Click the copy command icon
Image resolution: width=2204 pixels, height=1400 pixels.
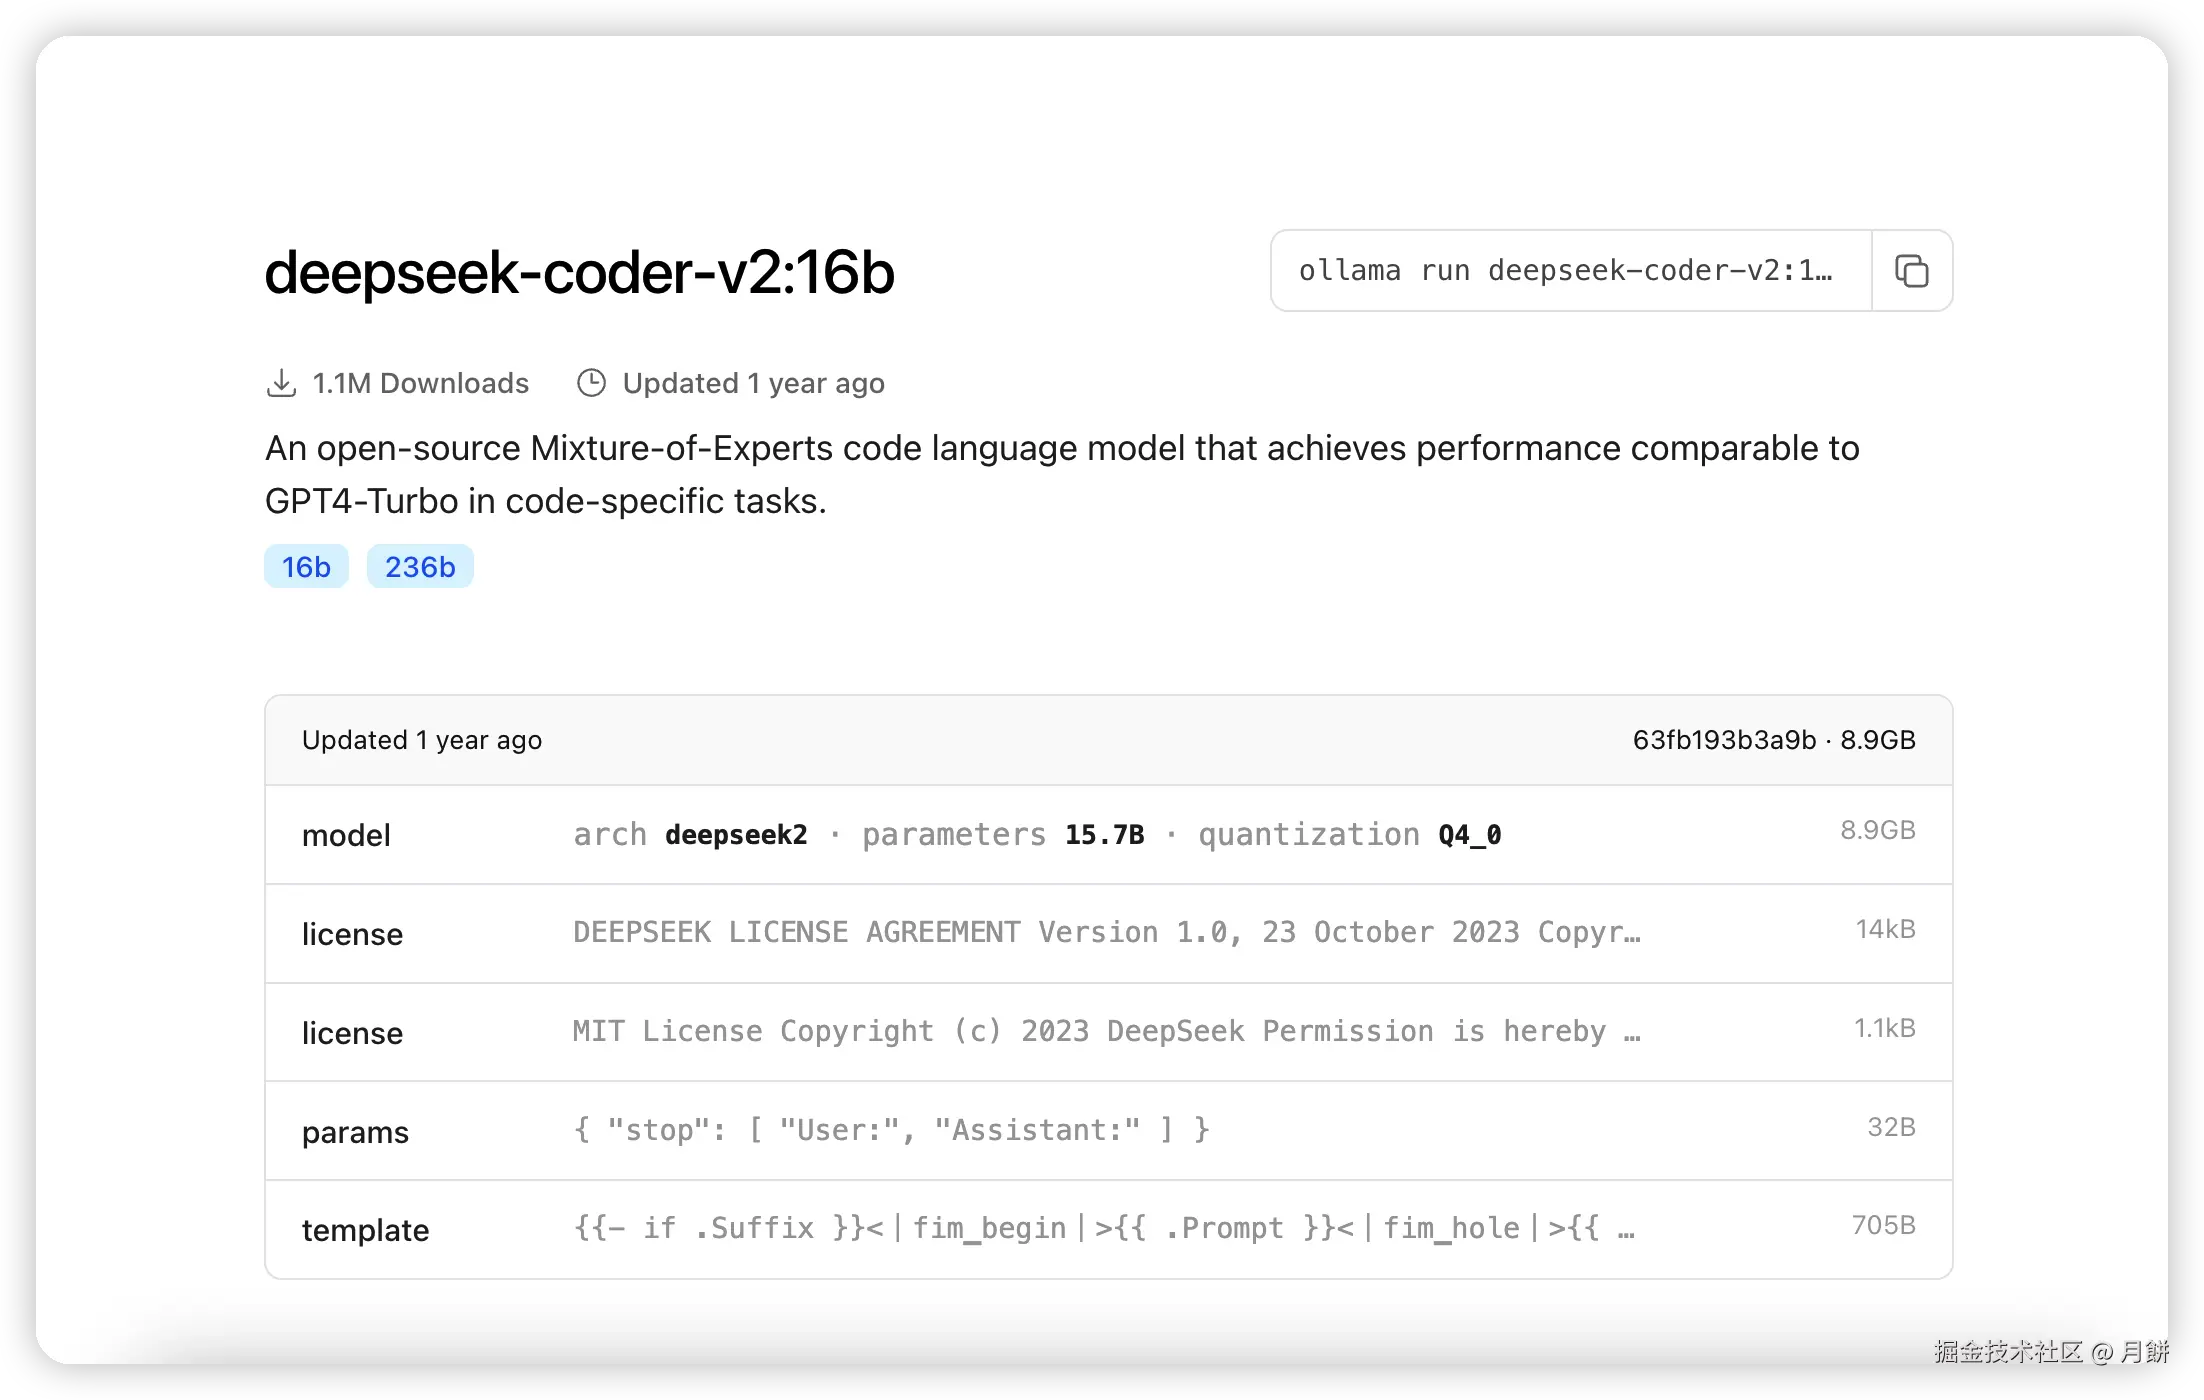pos(1911,271)
